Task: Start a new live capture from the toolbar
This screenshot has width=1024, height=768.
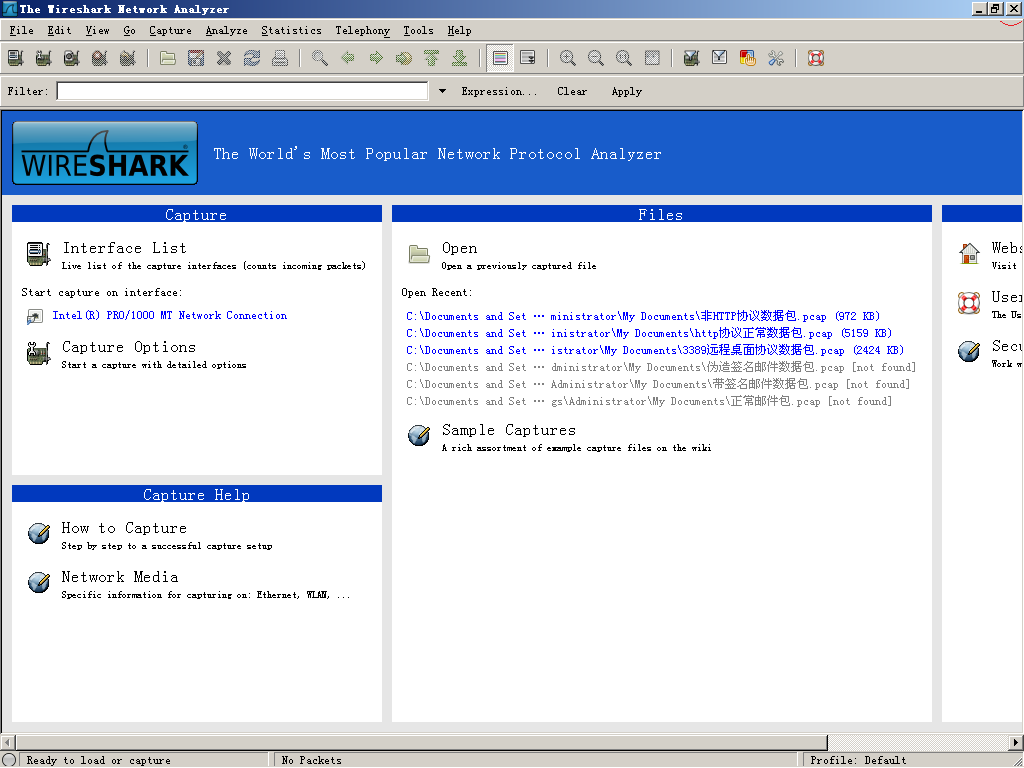Action: 72,58
